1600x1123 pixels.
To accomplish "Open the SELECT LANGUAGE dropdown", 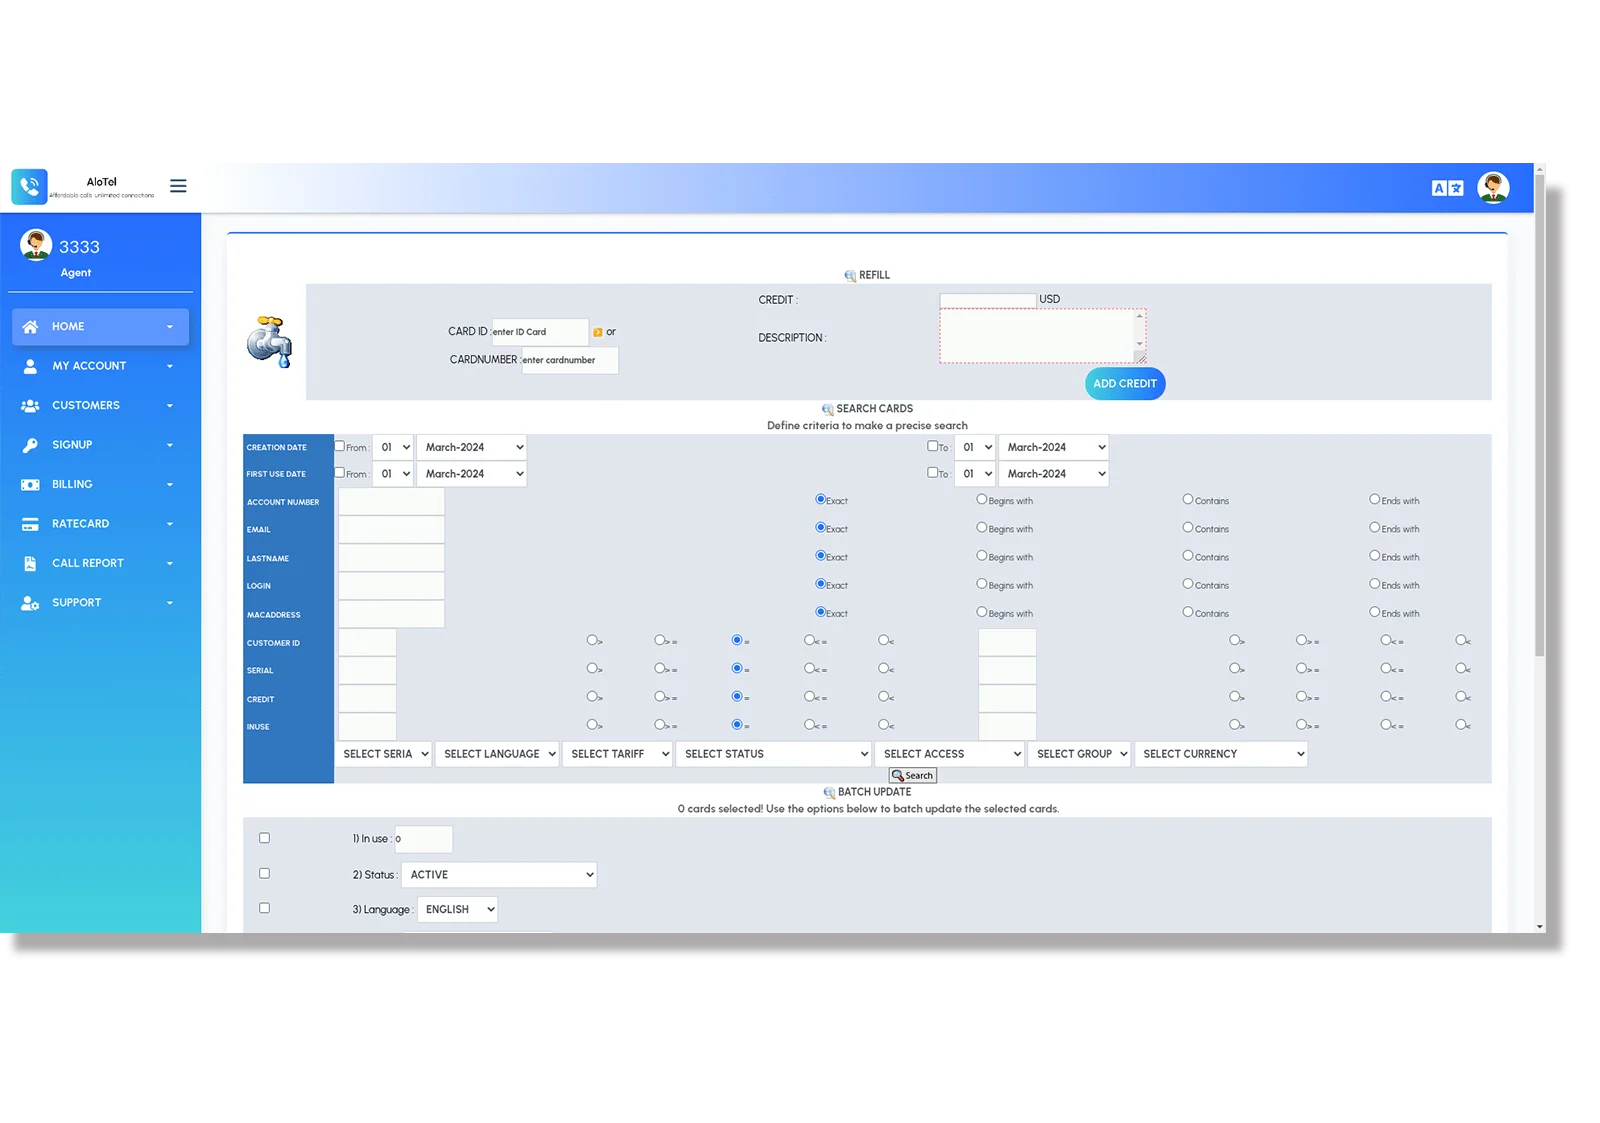I will click(x=497, y=755).
